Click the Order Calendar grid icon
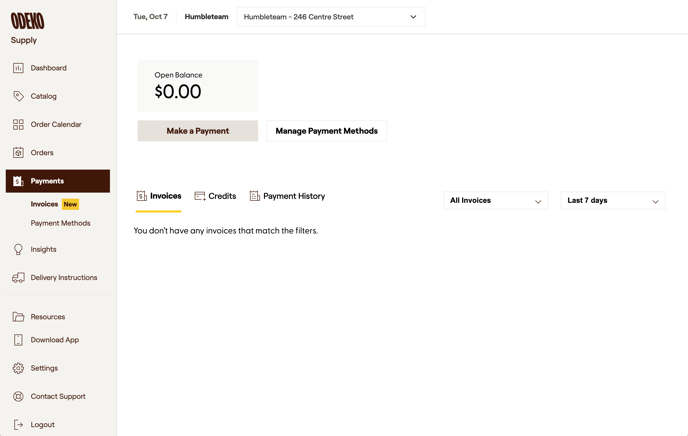The height and width of the screenshot is (436, 688). pyautogui.click(x=18, y=125)
